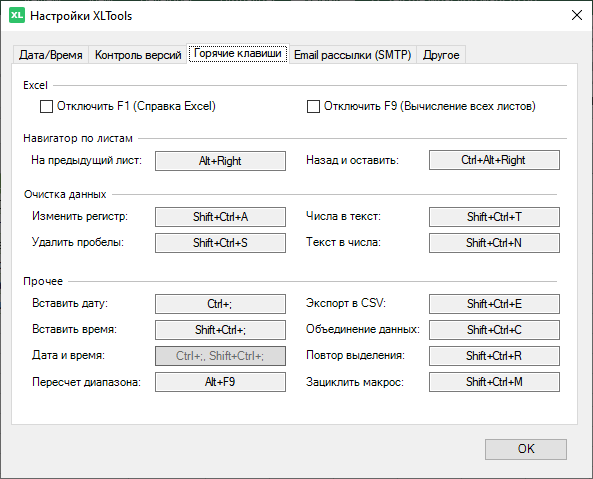This screenshot has width=593, height=479.
Task: Click the Shift+Ctrl+E hotkey for Экспорт в CSV
Action: pyautogui.click(x=494, y=304)
